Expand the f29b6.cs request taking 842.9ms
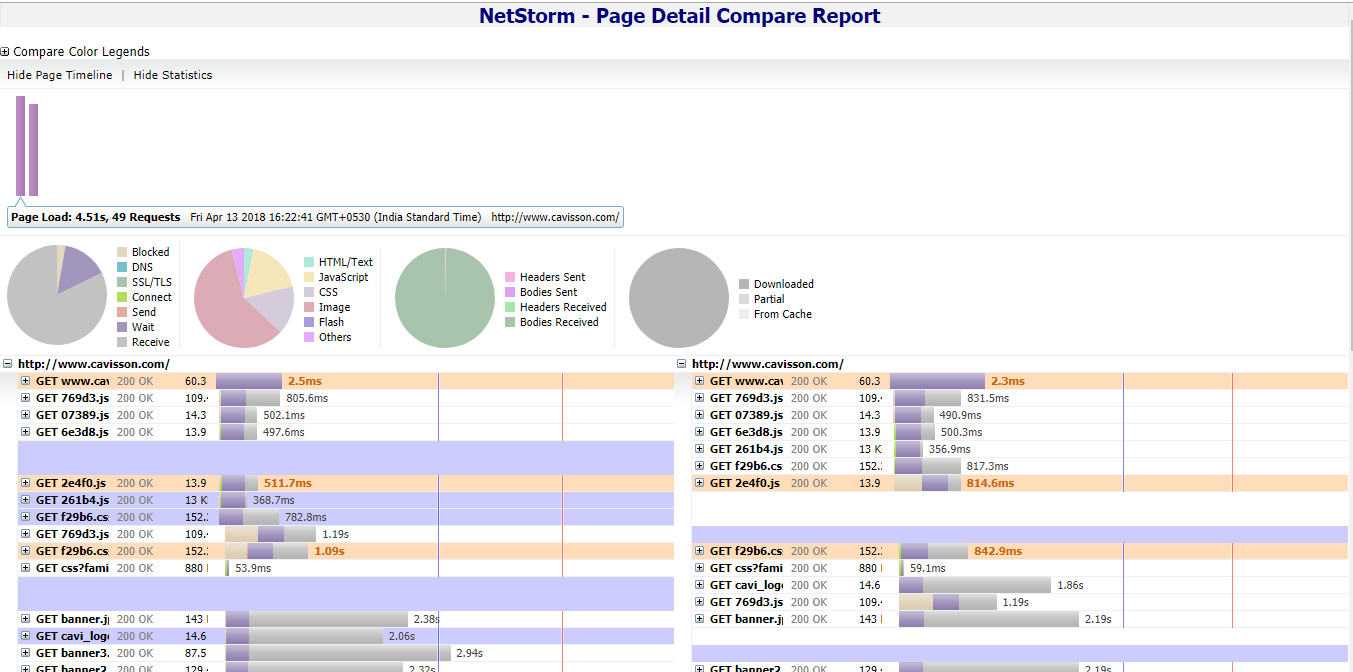The width and height of the screenshot is (1353, 672). (x=700, y=551)
